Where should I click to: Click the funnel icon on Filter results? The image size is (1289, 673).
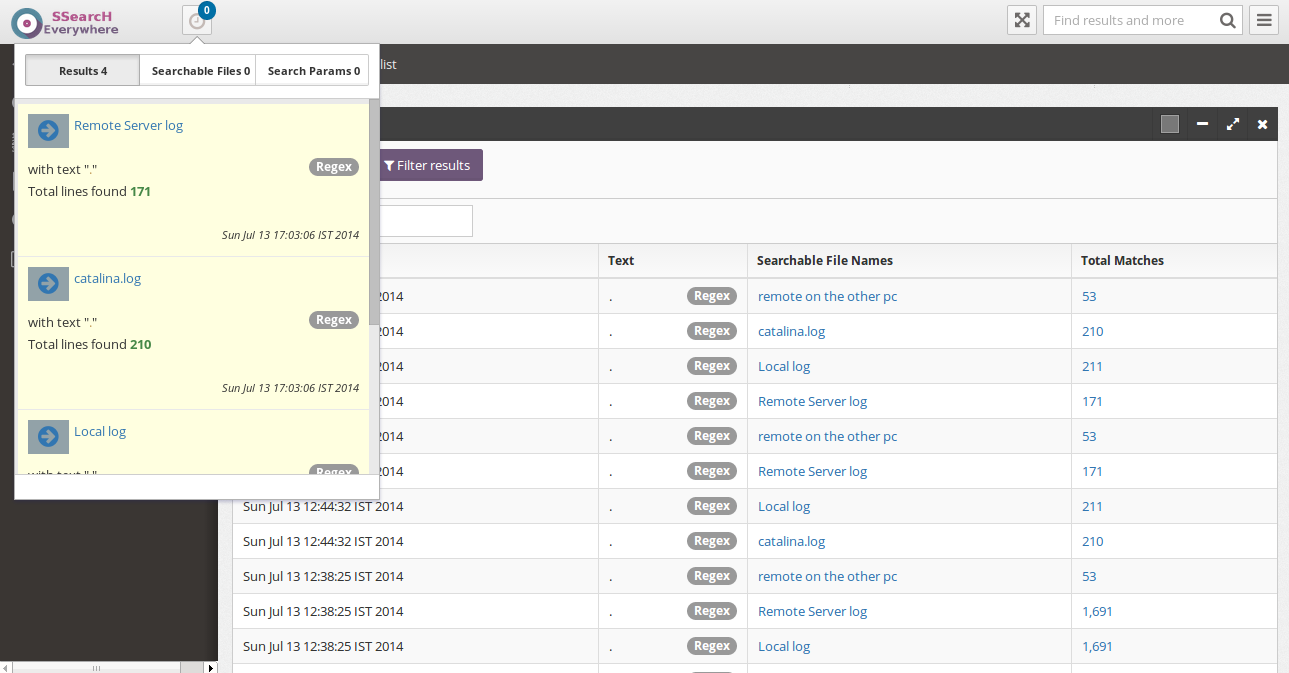pyautogui.click(x=390, y=165)
